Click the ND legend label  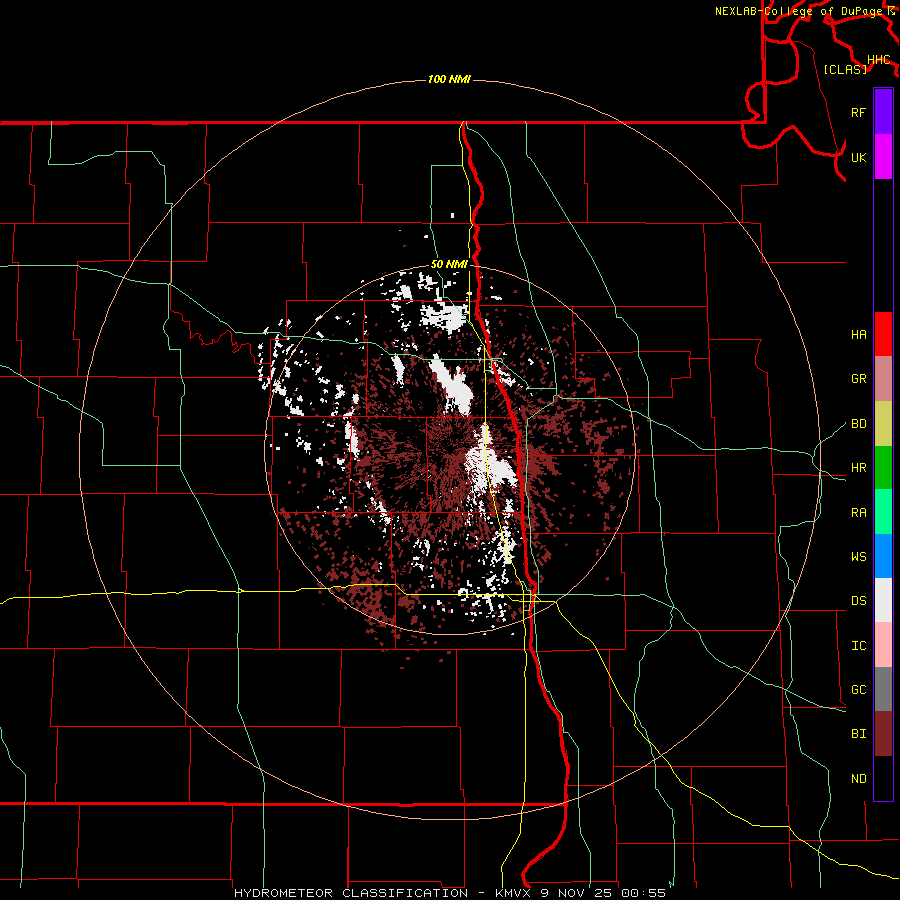pos(858,779)
